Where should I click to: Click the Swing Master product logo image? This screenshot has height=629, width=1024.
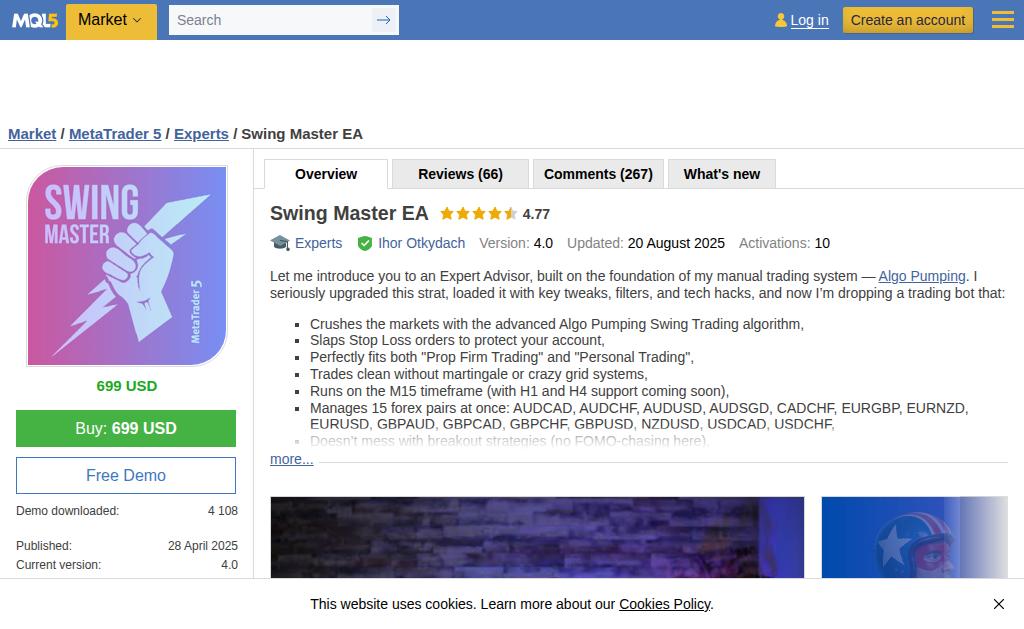pyautogui.click(x=127, y=266)
